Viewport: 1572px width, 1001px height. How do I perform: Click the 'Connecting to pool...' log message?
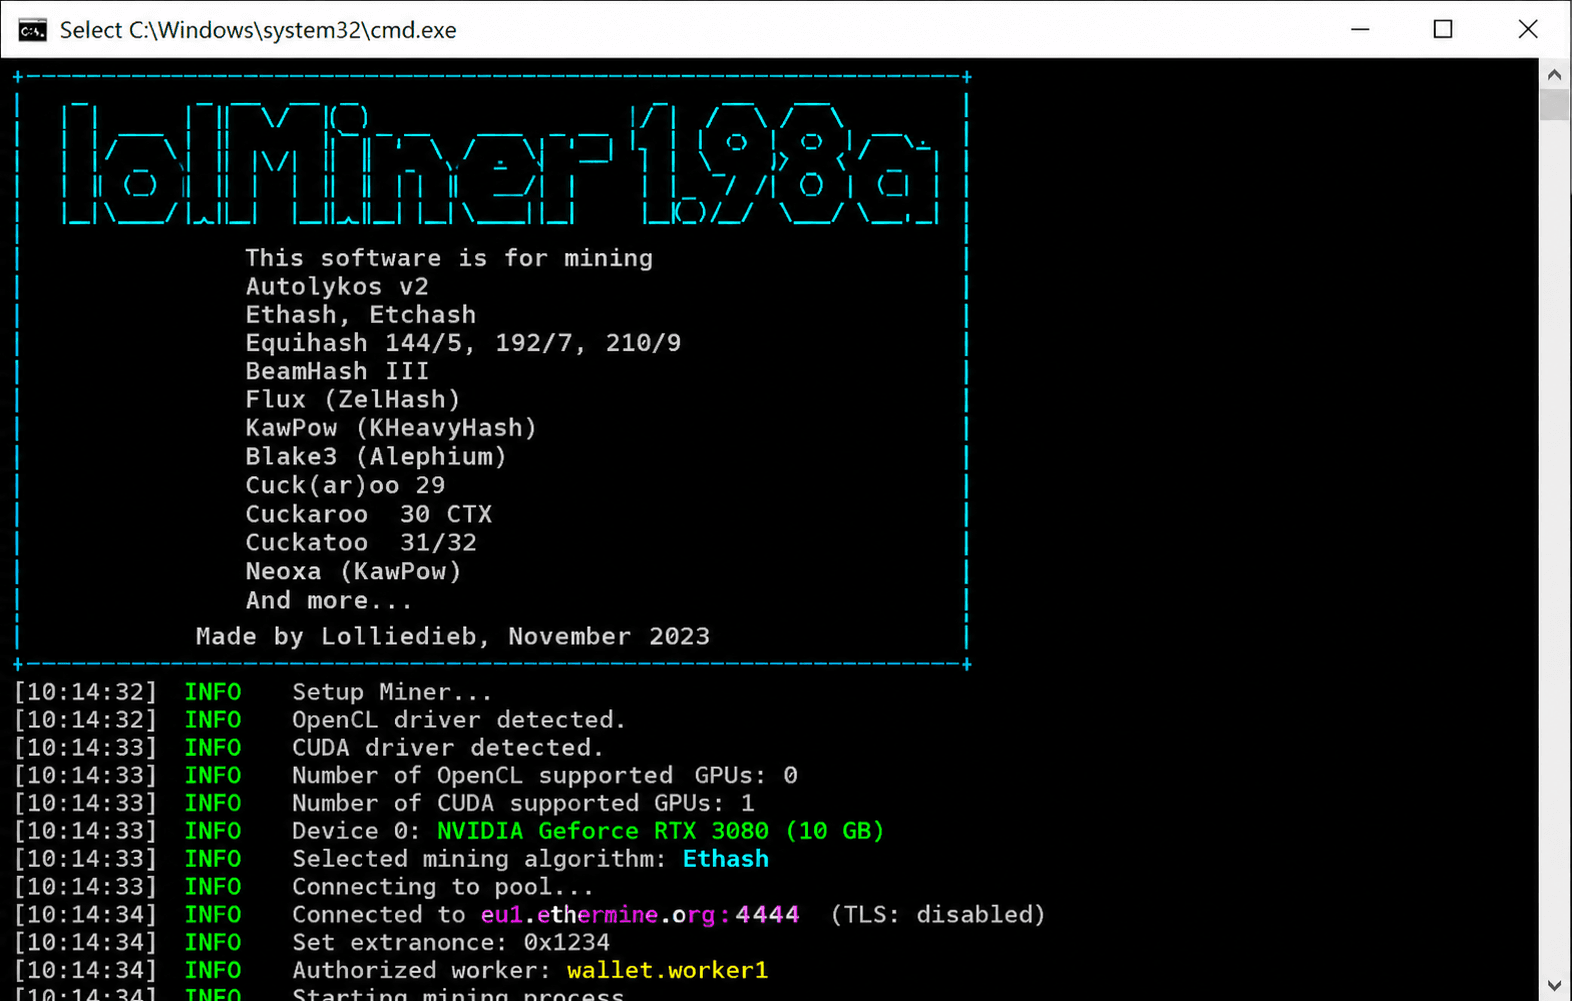(x=443, y=887)
